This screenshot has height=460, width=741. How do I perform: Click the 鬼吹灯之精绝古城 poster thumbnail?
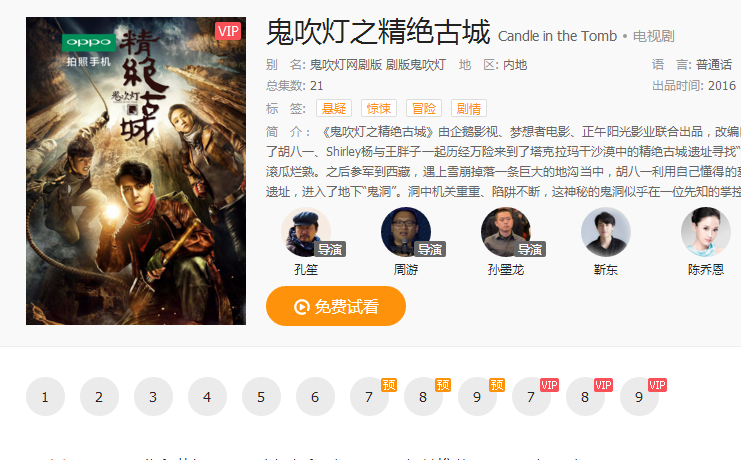136,171
